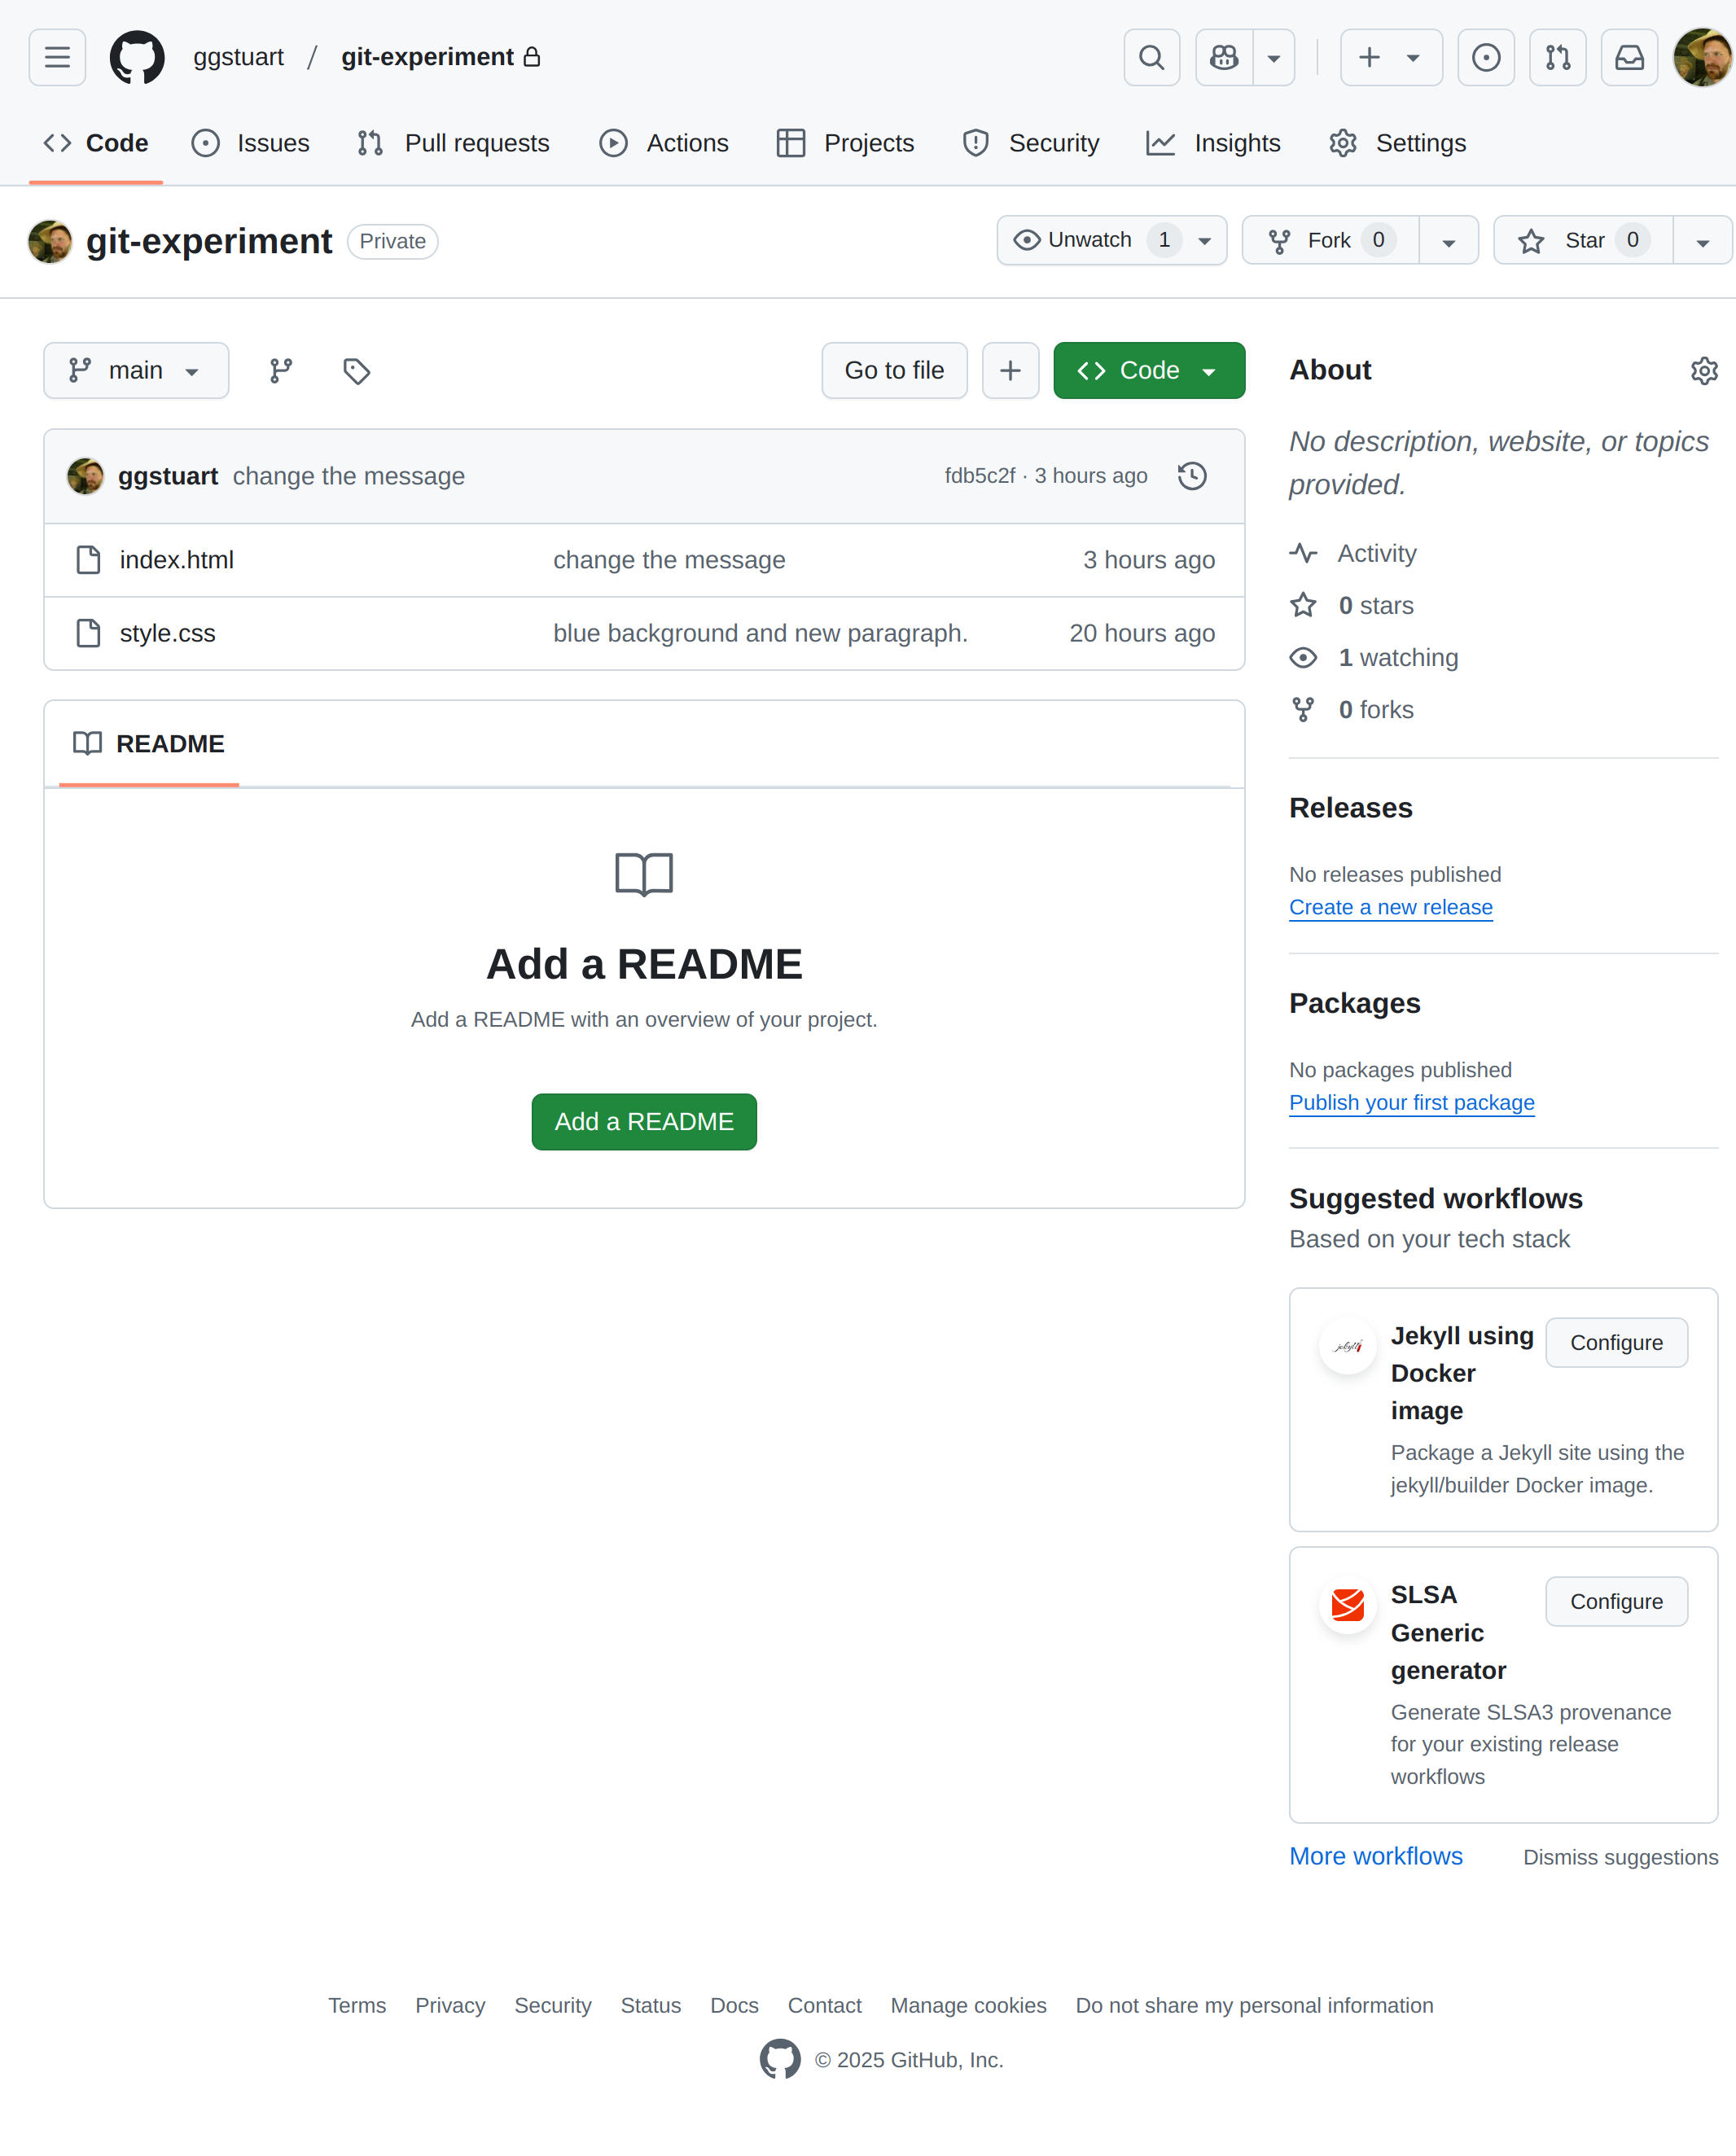
Task: Open Create a new release link
Action: (x=1391, y=907)
